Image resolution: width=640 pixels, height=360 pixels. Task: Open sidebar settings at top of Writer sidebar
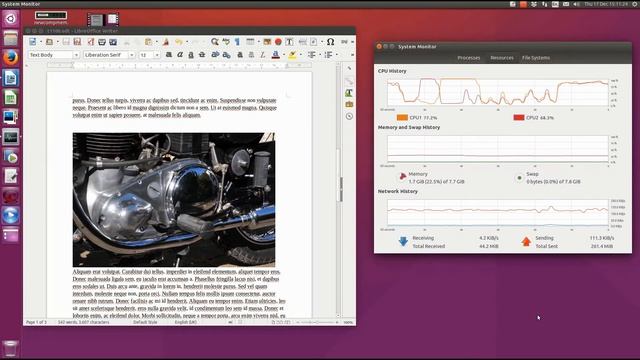[x=349, y=68]
